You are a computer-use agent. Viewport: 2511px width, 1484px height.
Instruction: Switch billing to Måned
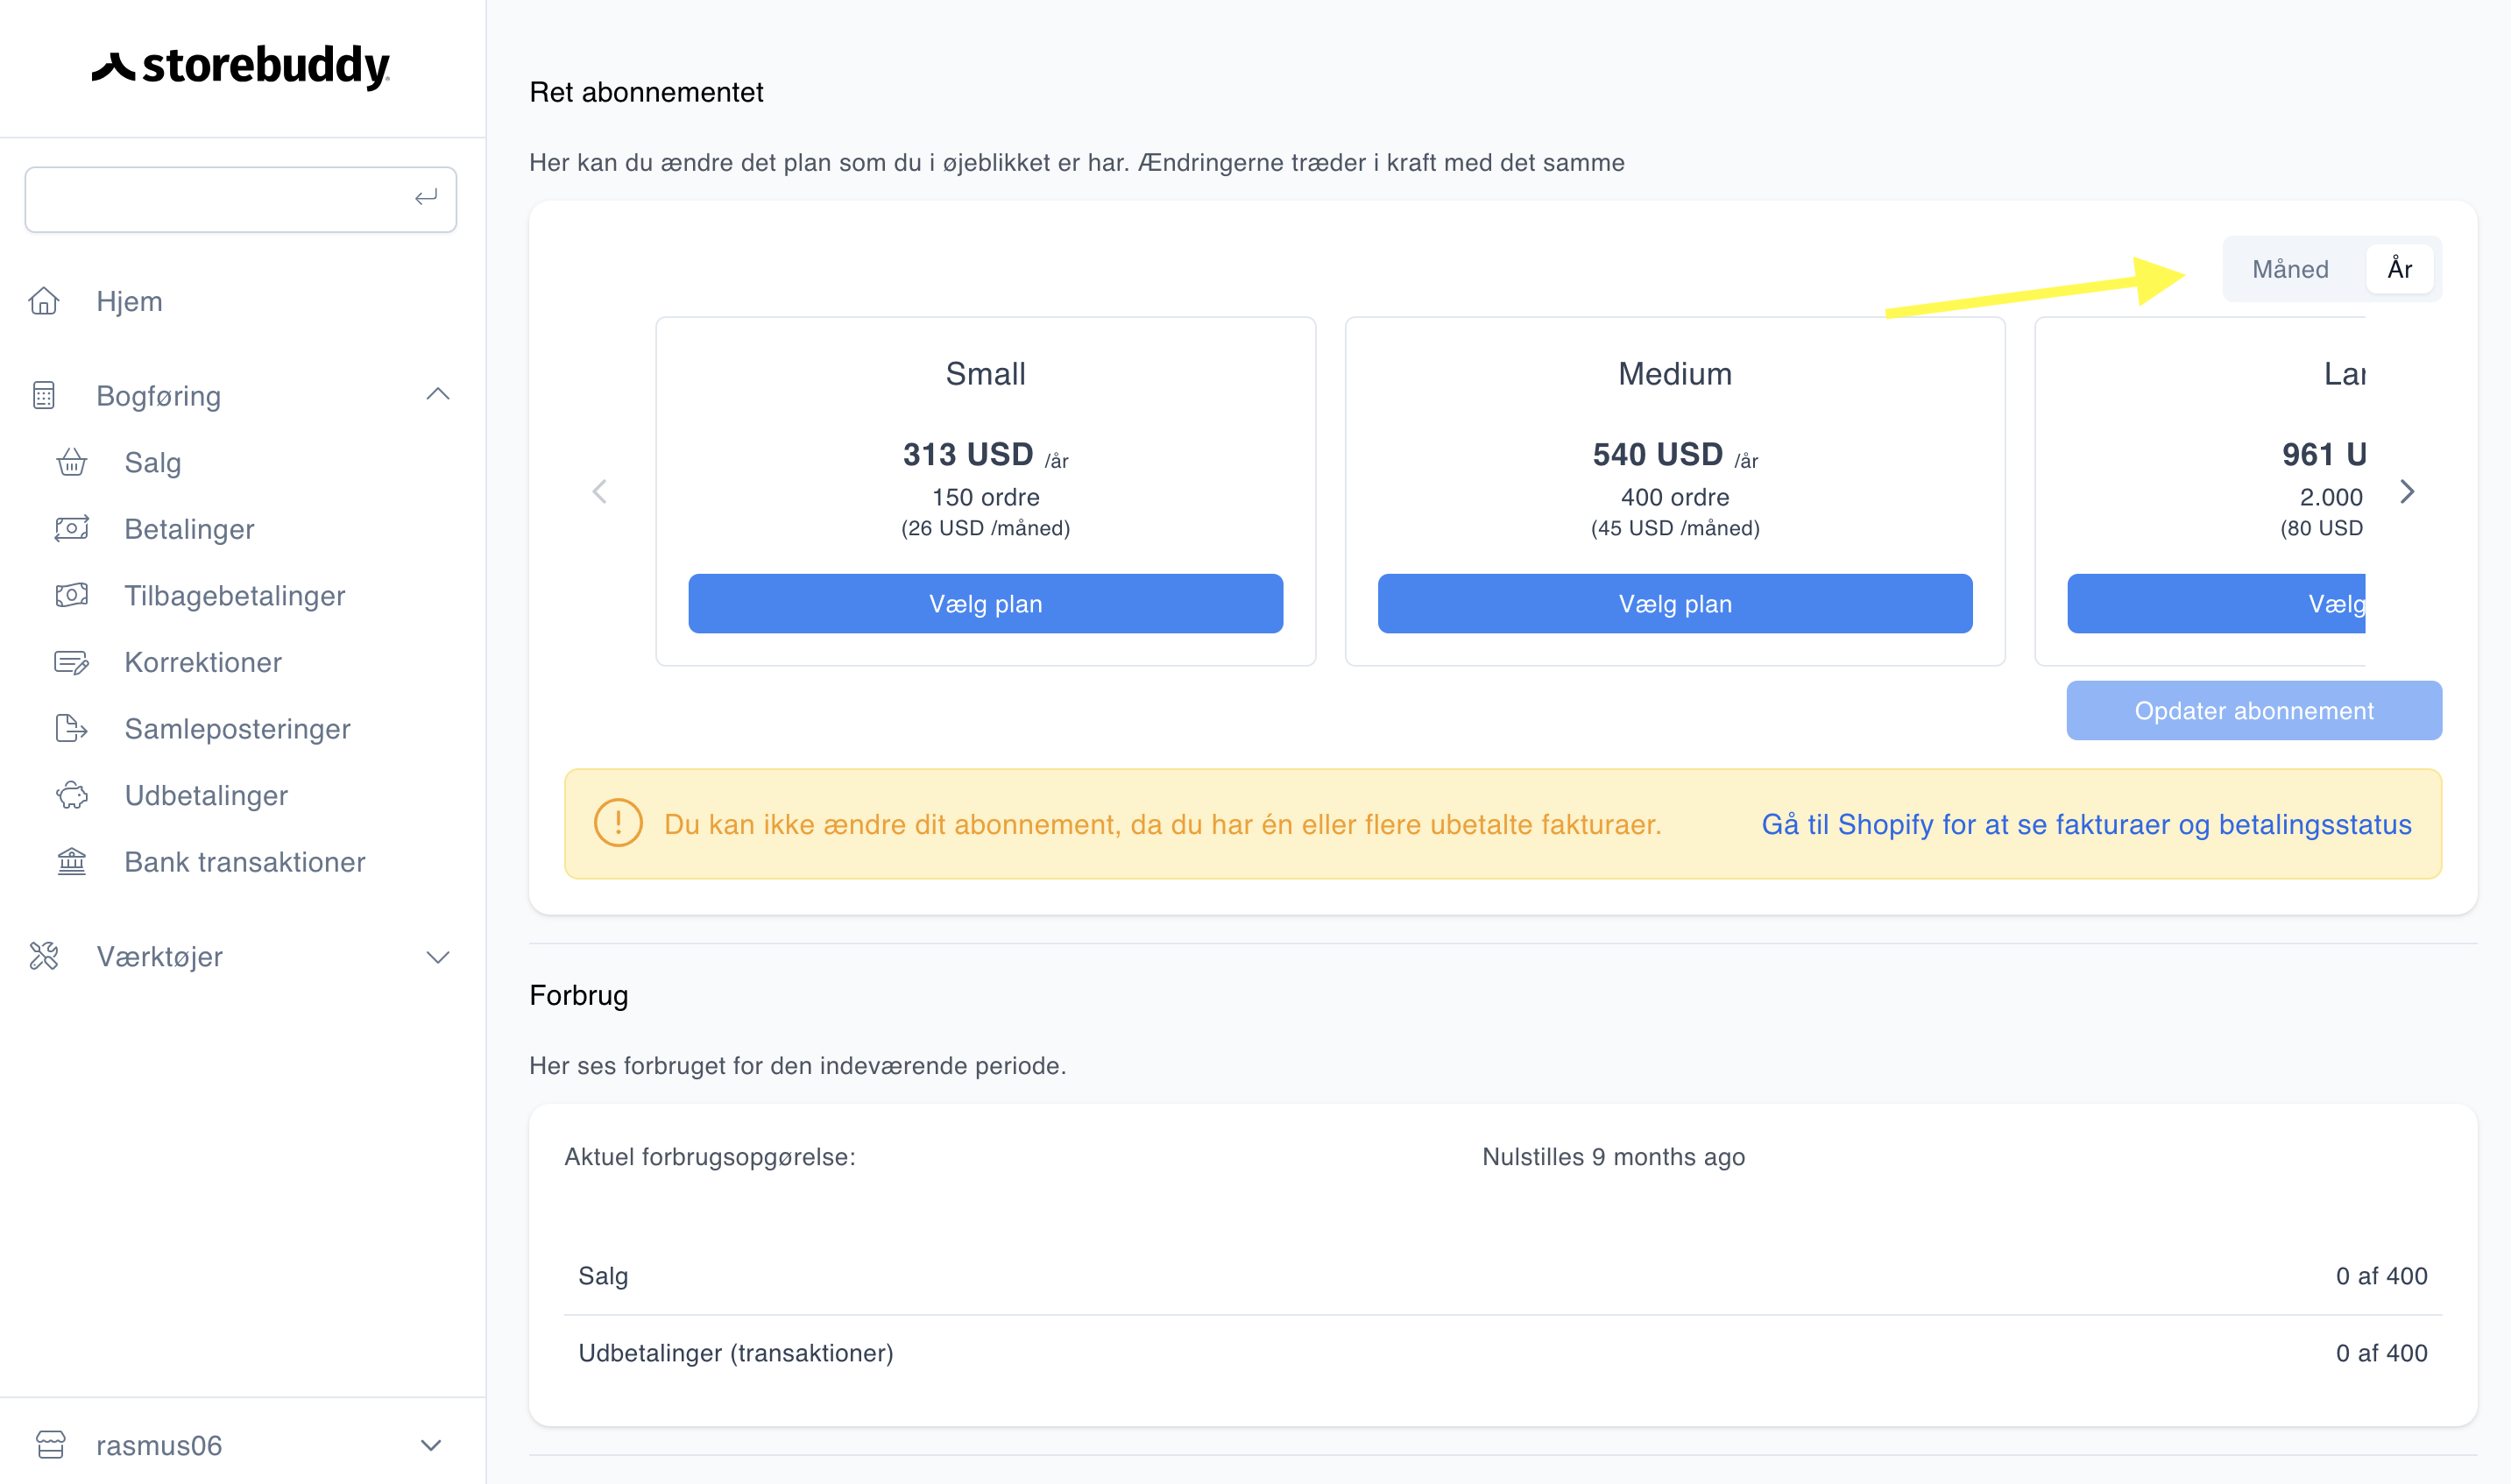[2290, 269]
